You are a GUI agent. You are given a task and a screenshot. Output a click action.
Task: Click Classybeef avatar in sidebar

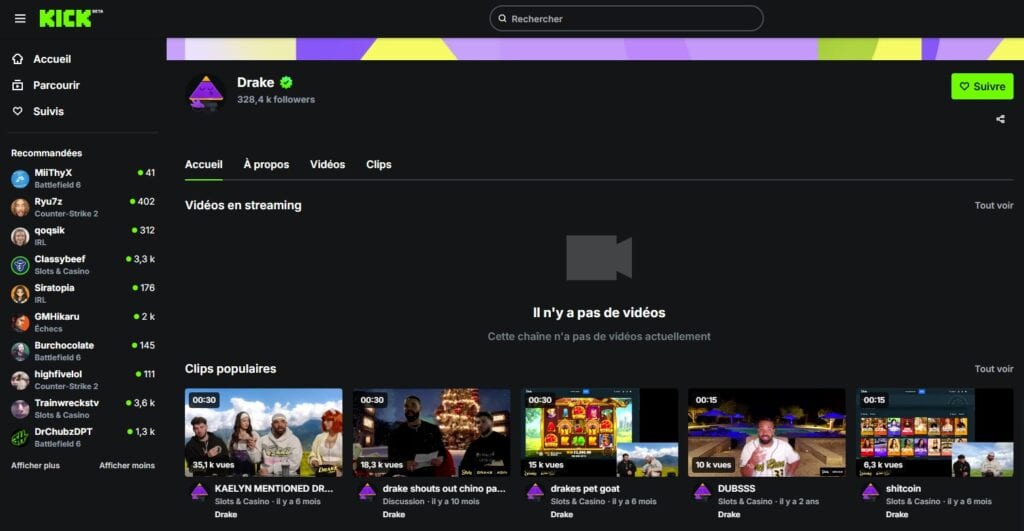20,265
